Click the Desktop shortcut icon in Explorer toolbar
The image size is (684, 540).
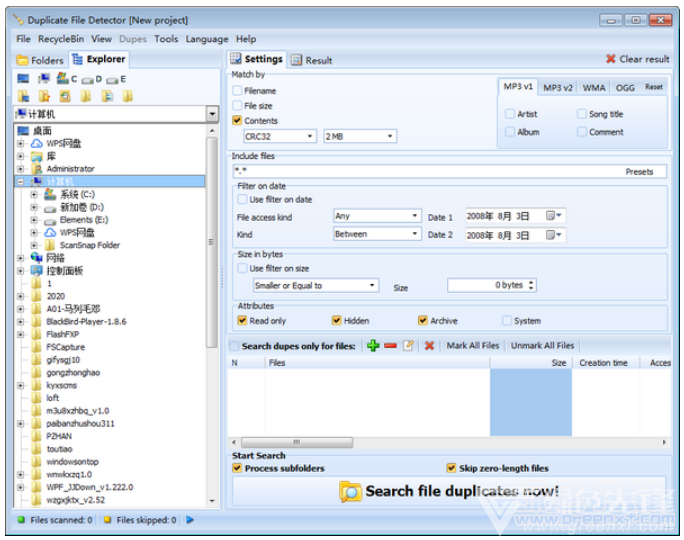(x=23, y=79)
